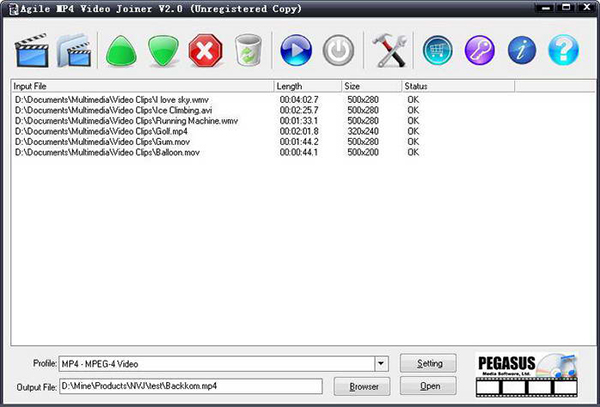Viewport: 600px width, 407px height.
Task: Click the add video file clapperboard icon
Action: pos(30,49)
